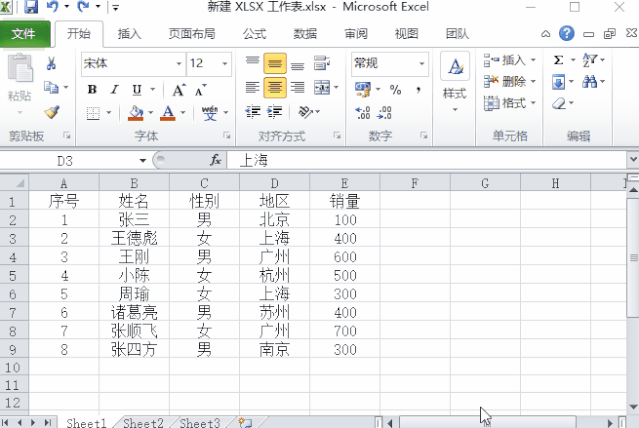The height and width of the screenshot is (428, 639).
Task: Open text orientation options
Action: (306, 112)
